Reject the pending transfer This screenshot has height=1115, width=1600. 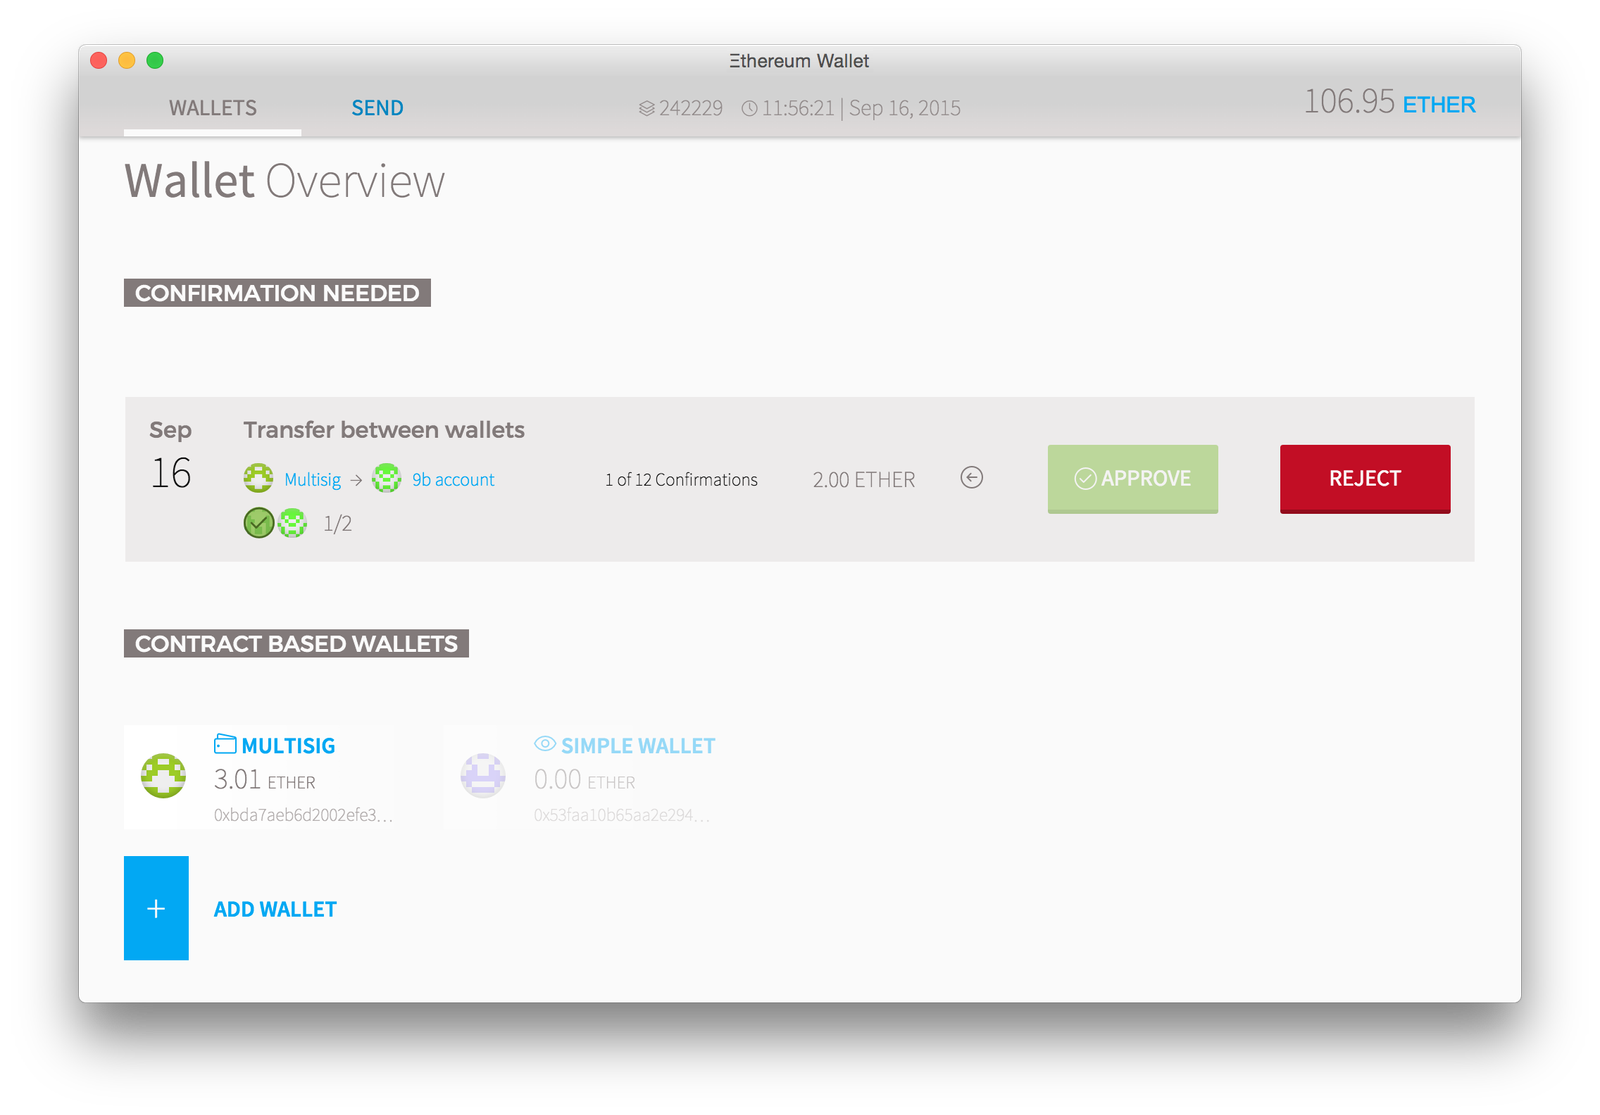pyautogui.click(x=1364, y=479)
